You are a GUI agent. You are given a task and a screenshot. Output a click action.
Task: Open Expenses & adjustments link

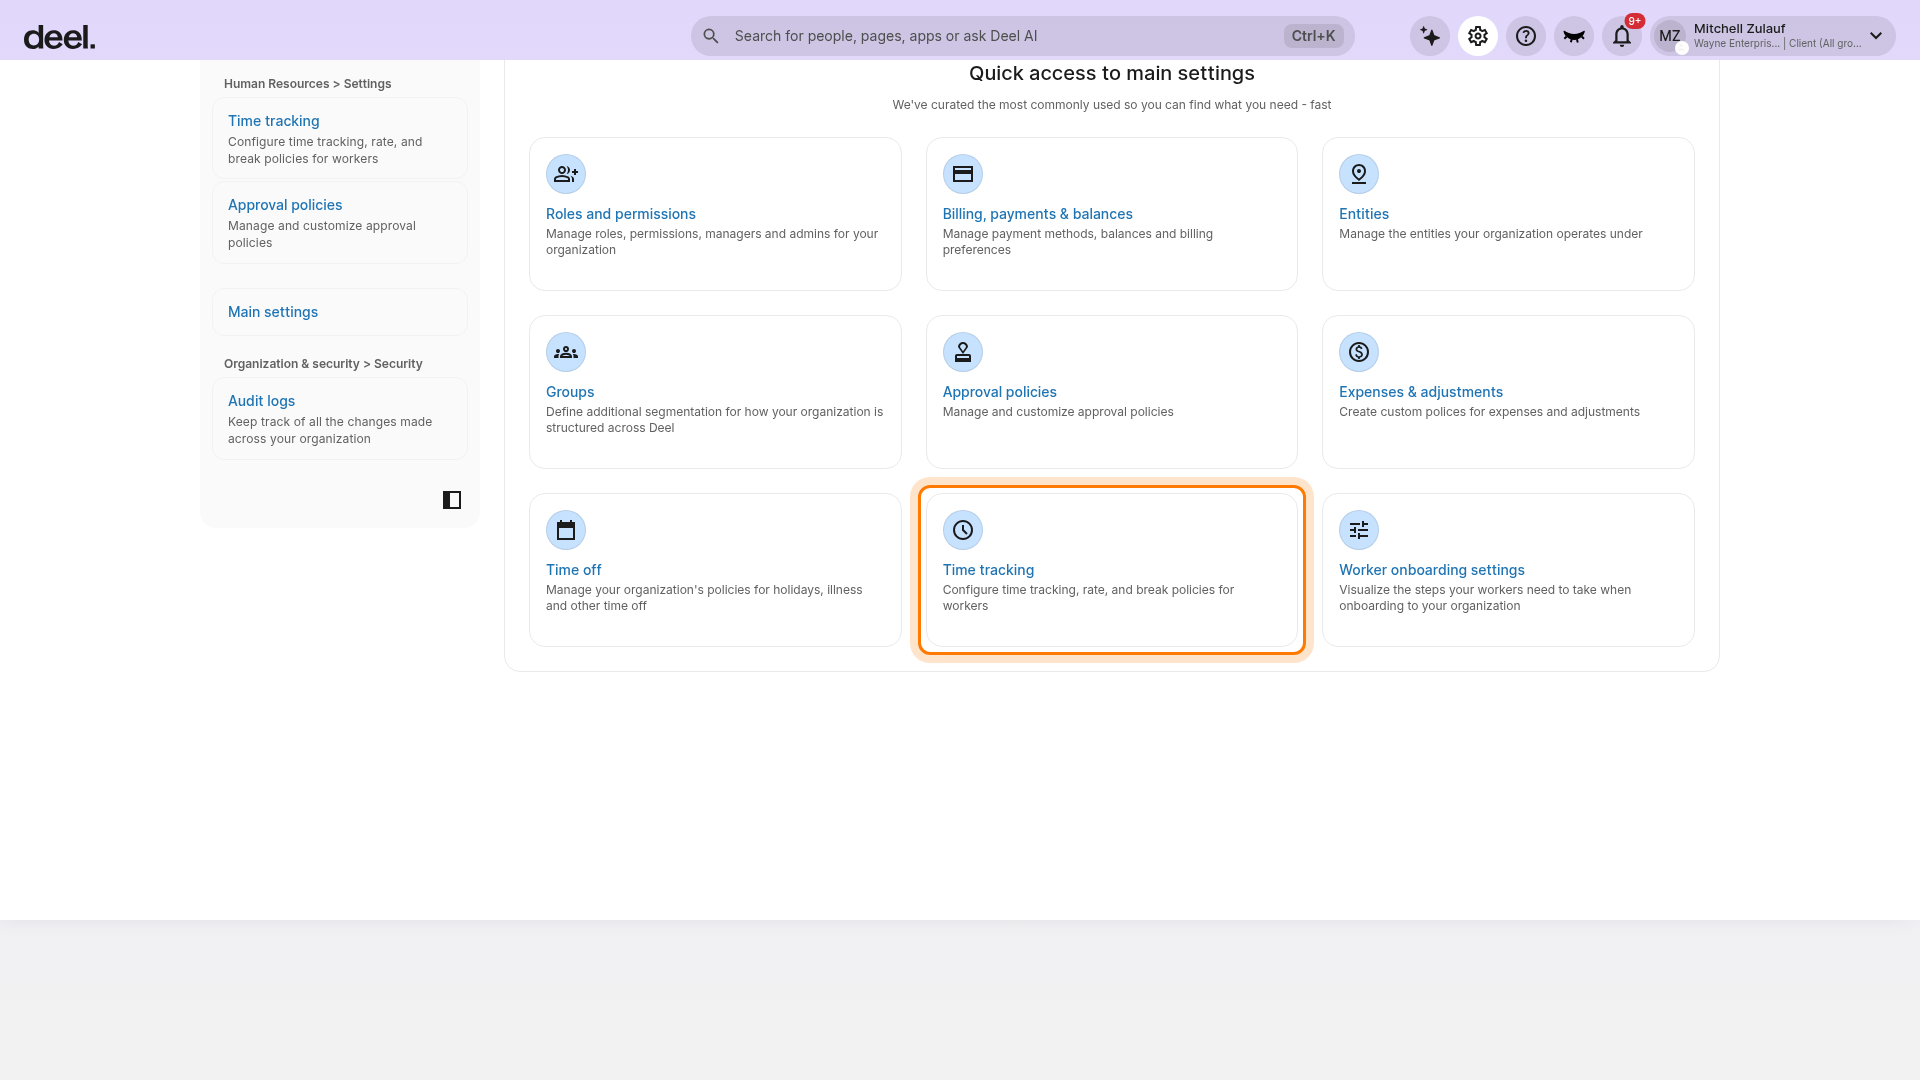pyautogui.click(x=1420, y=392)
